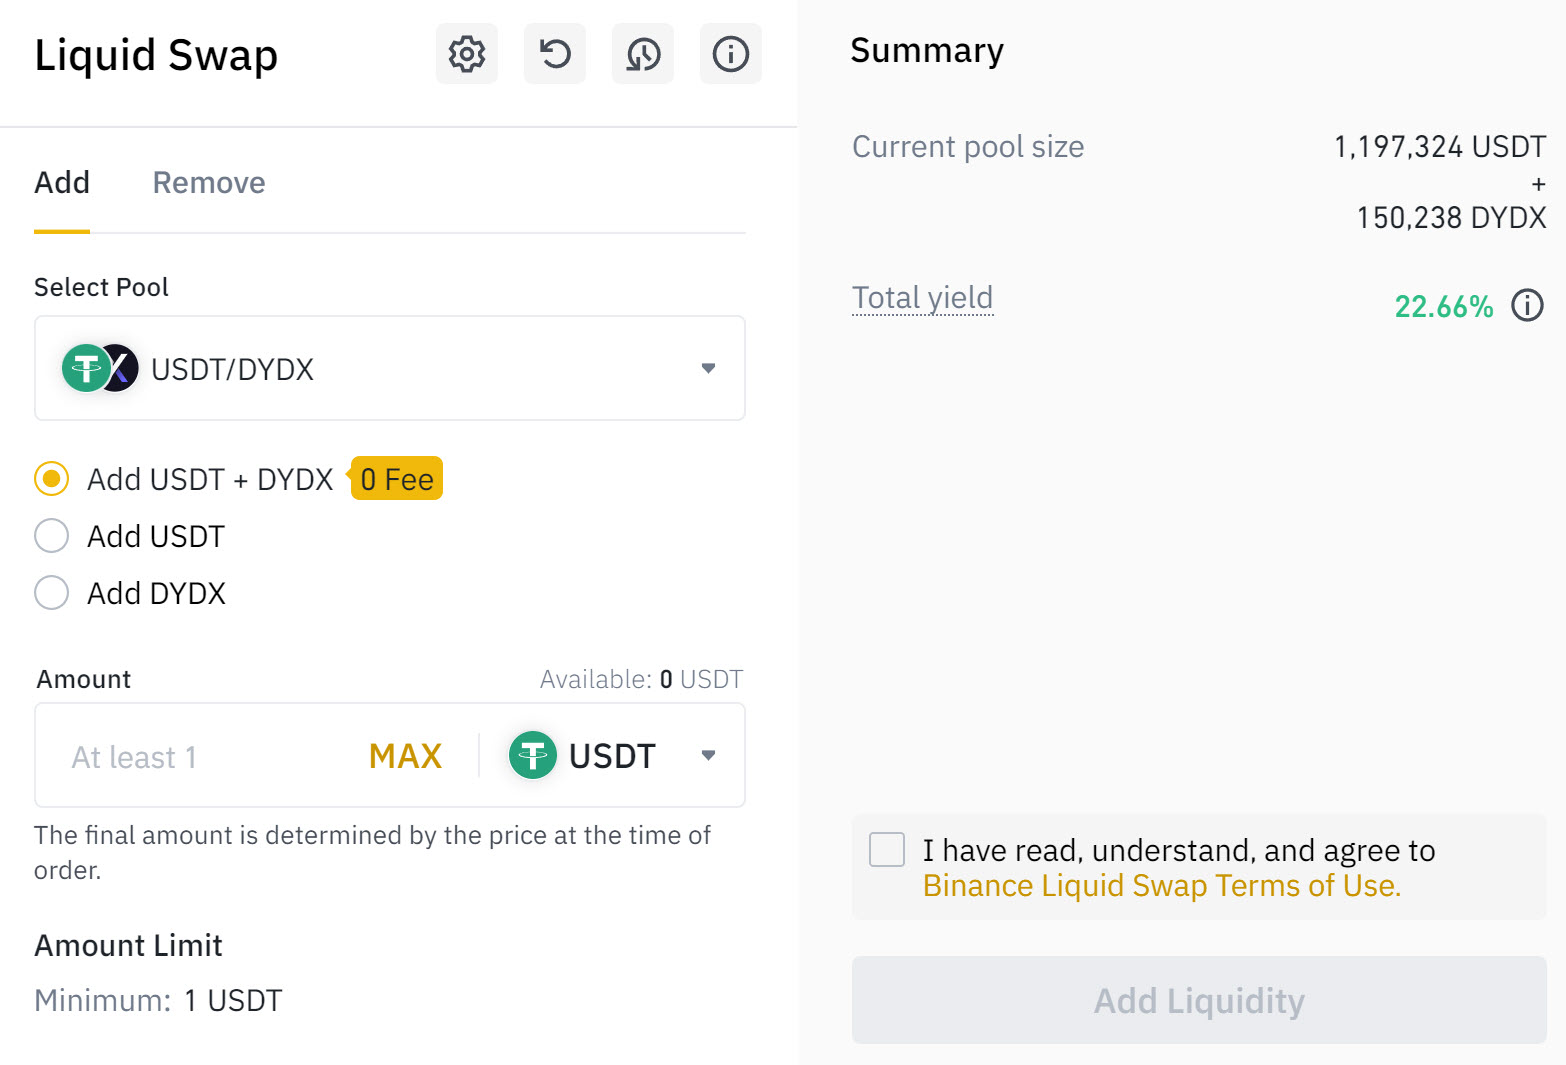The height and width of the screenshot is (1065, 1566).
Task: Click the Add Liquidity button
Action: [x=1199, y=1000]
